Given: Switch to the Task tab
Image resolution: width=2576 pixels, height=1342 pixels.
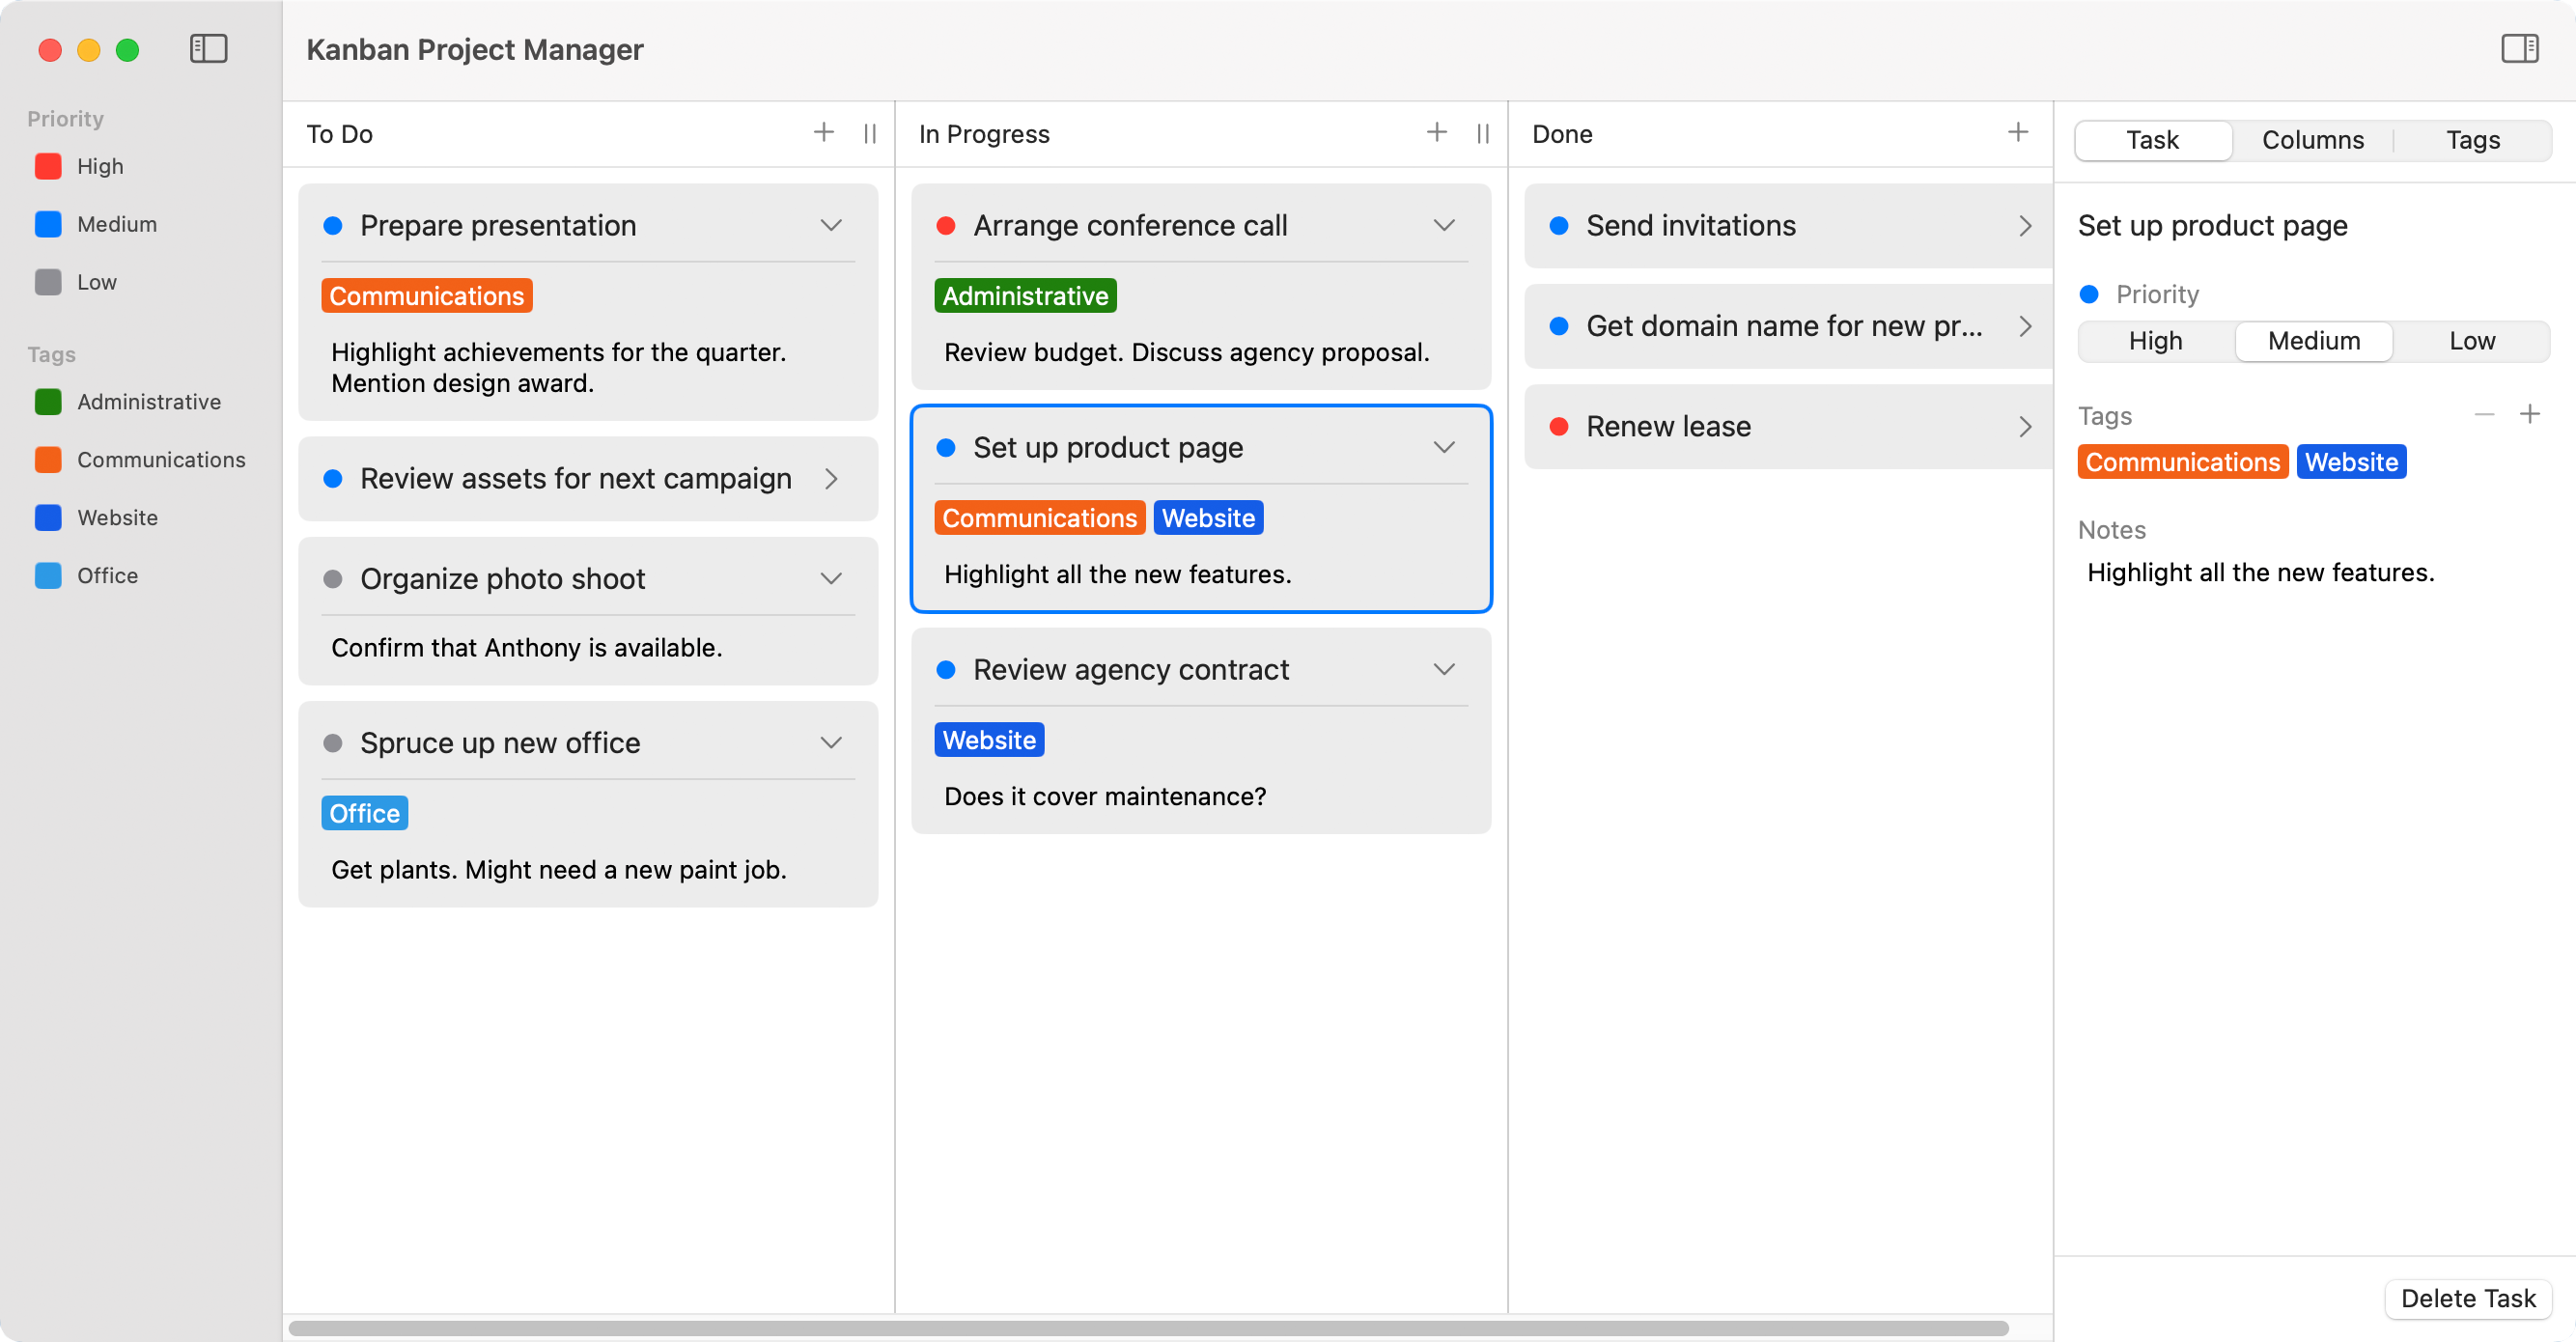Looking at the screenshot, I should [x=2152, y=140].
